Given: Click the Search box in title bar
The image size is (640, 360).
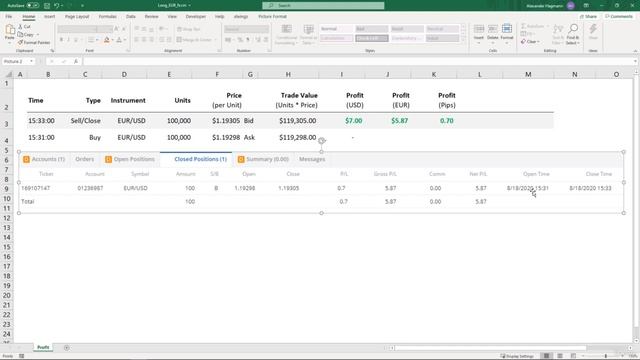Looking at the screenshot, I should tap(323, 6).
